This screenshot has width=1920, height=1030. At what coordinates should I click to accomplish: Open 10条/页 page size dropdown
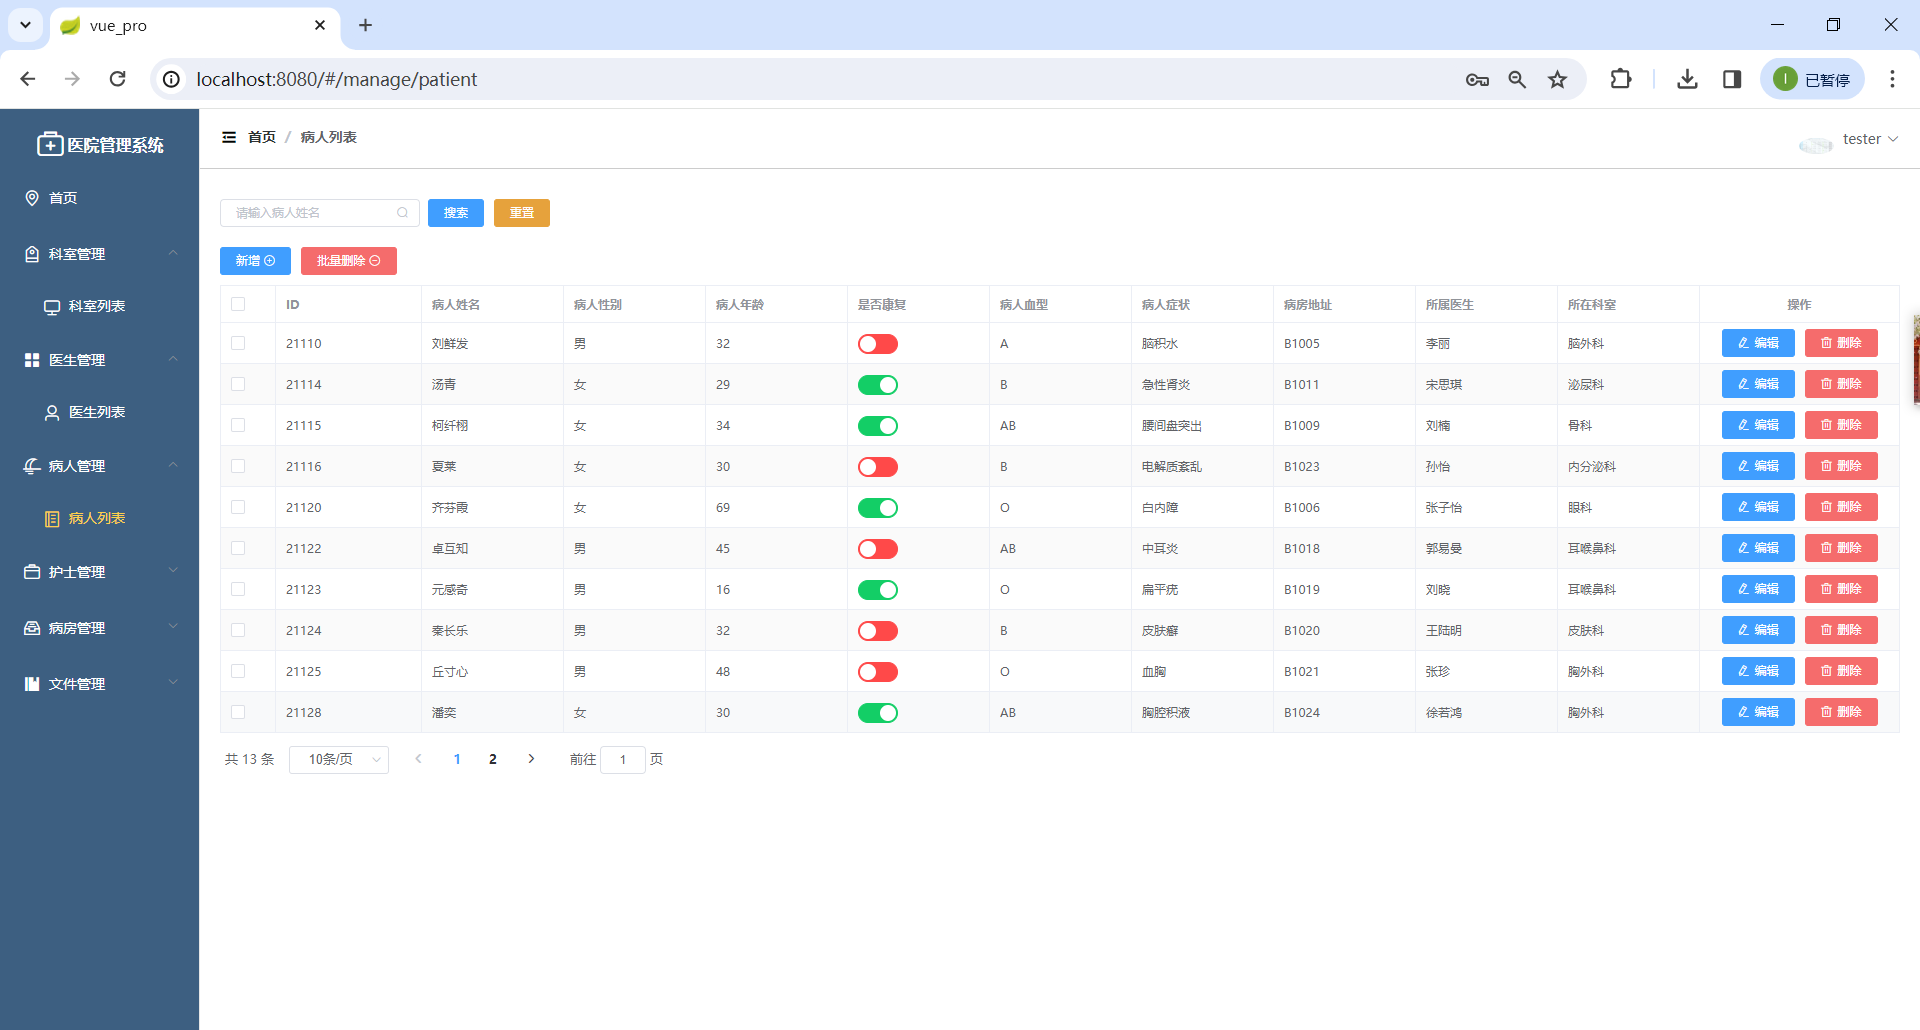point(339,760)
